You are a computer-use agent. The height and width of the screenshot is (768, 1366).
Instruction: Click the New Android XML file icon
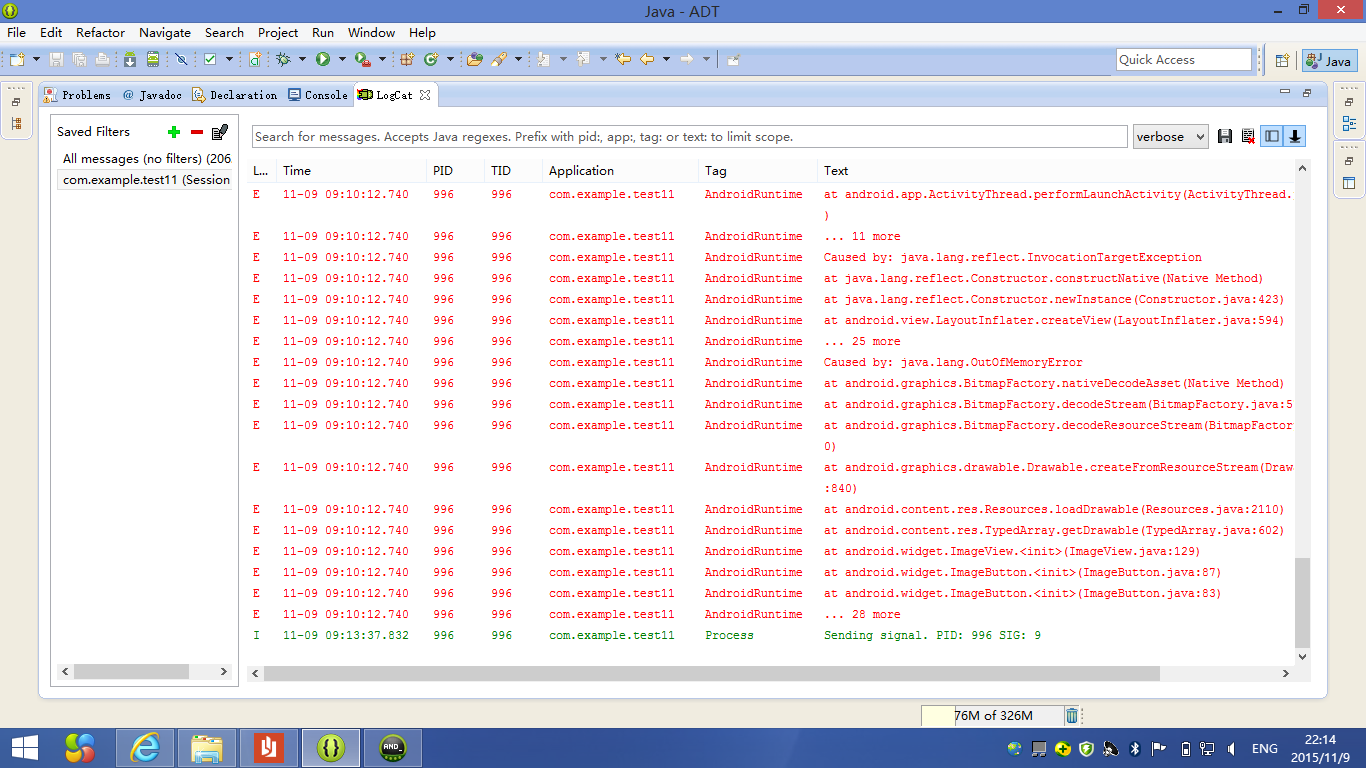click(254, 60)
